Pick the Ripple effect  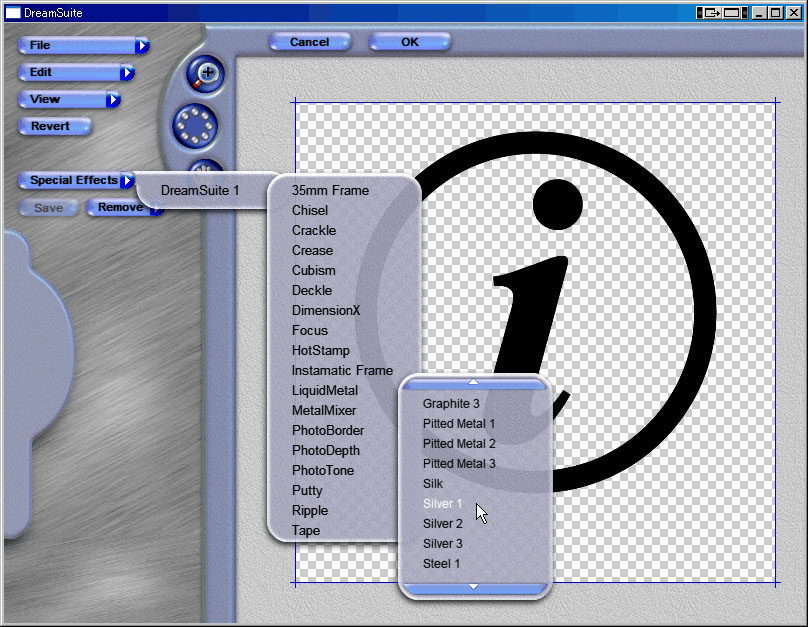[310, 511]
